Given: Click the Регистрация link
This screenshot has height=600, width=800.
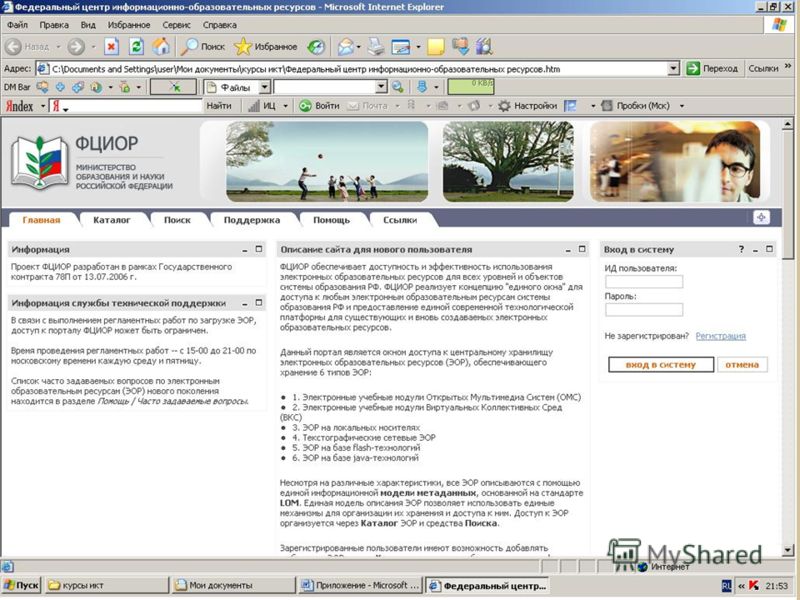Looking at the screenshot, I should point(720,336).
